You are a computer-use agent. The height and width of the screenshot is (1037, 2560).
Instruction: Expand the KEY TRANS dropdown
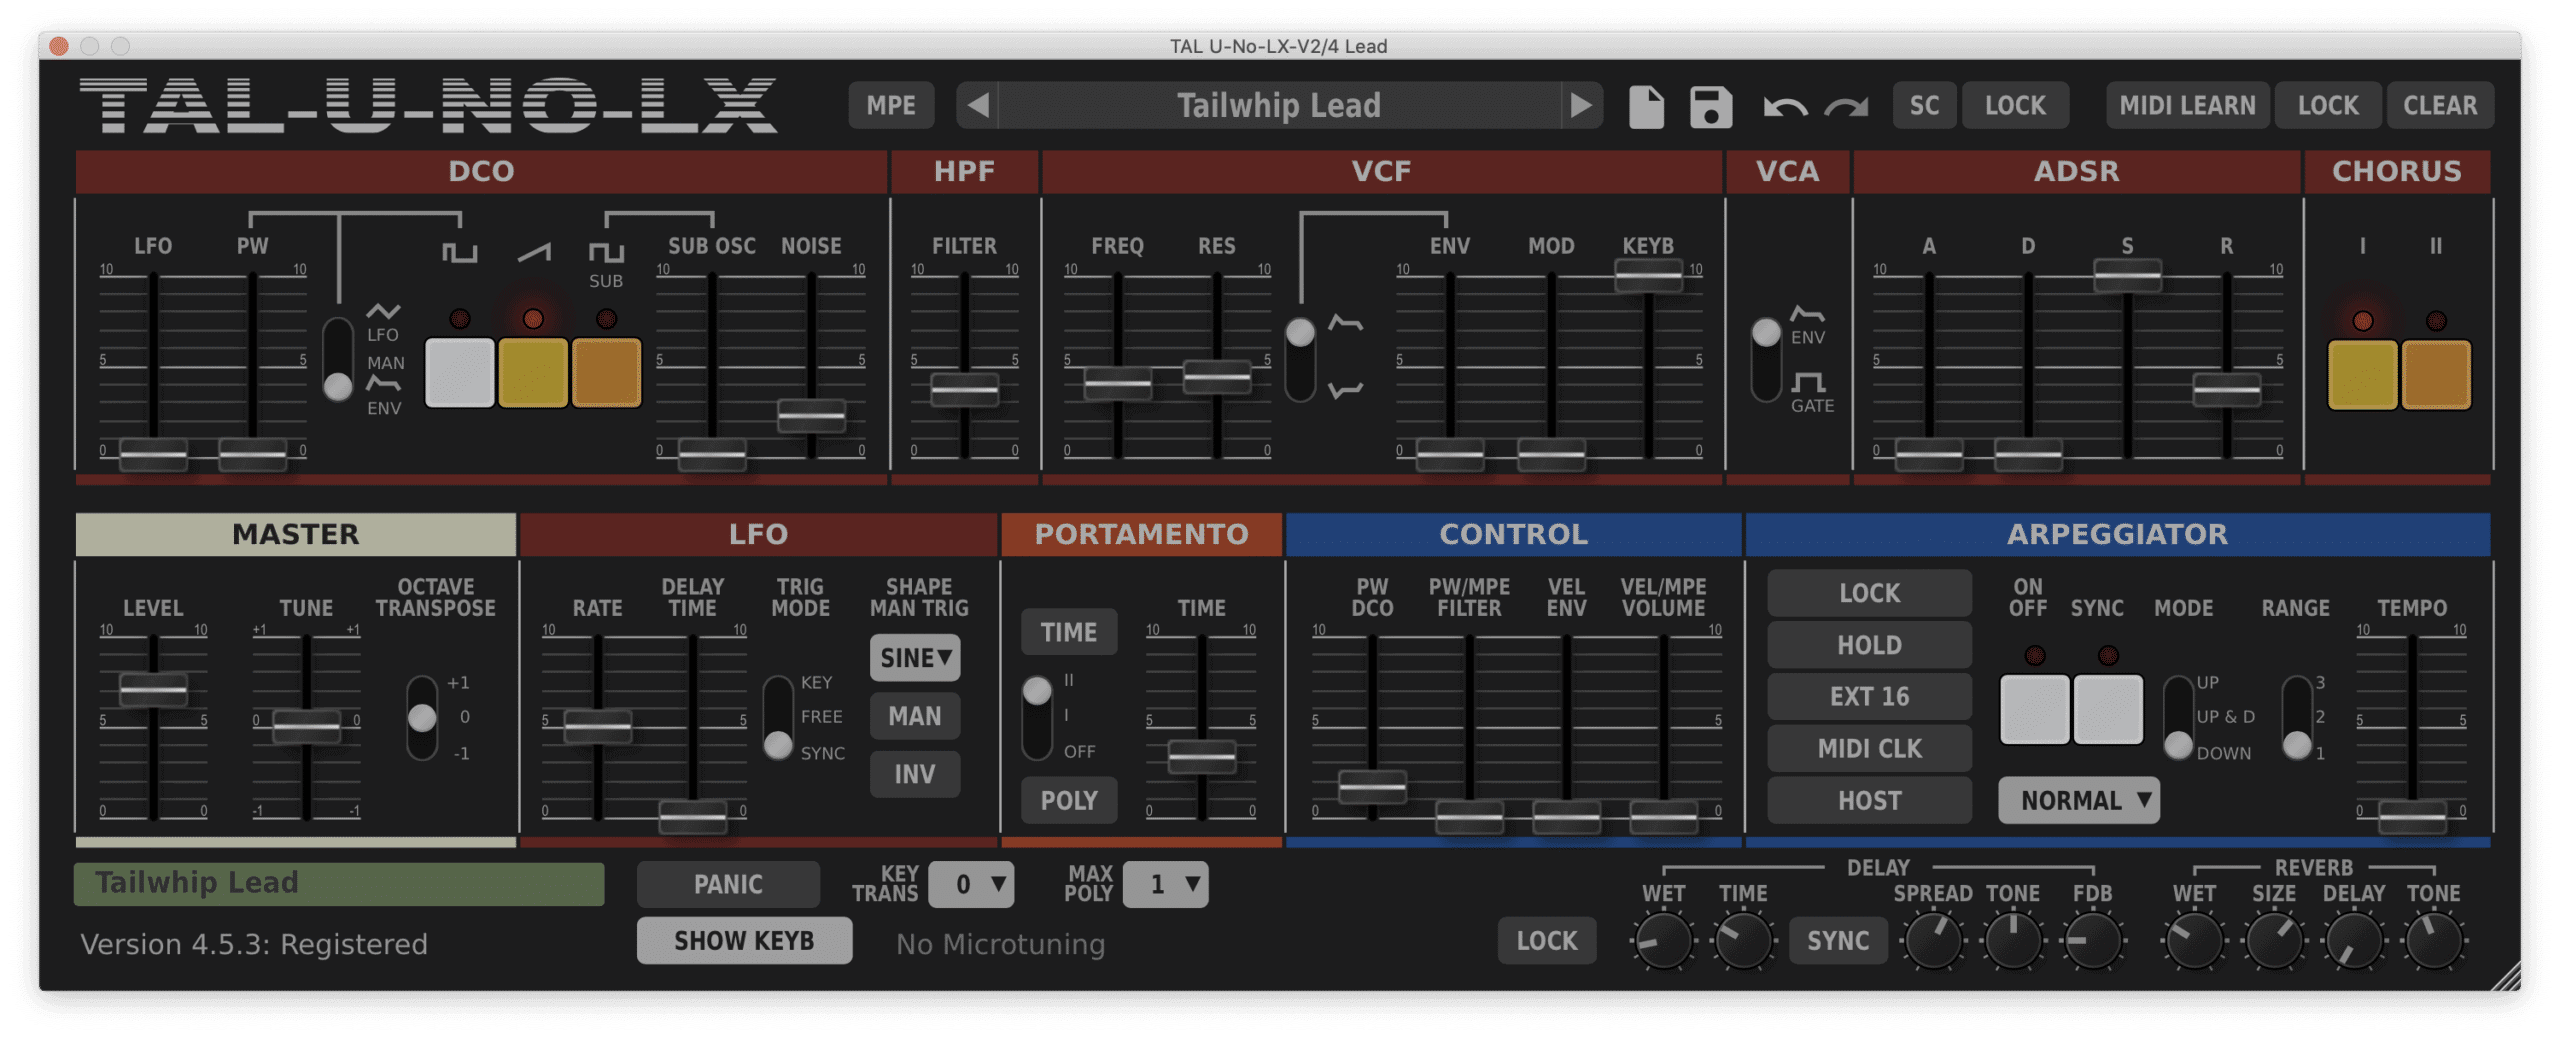tap(971, 884)
